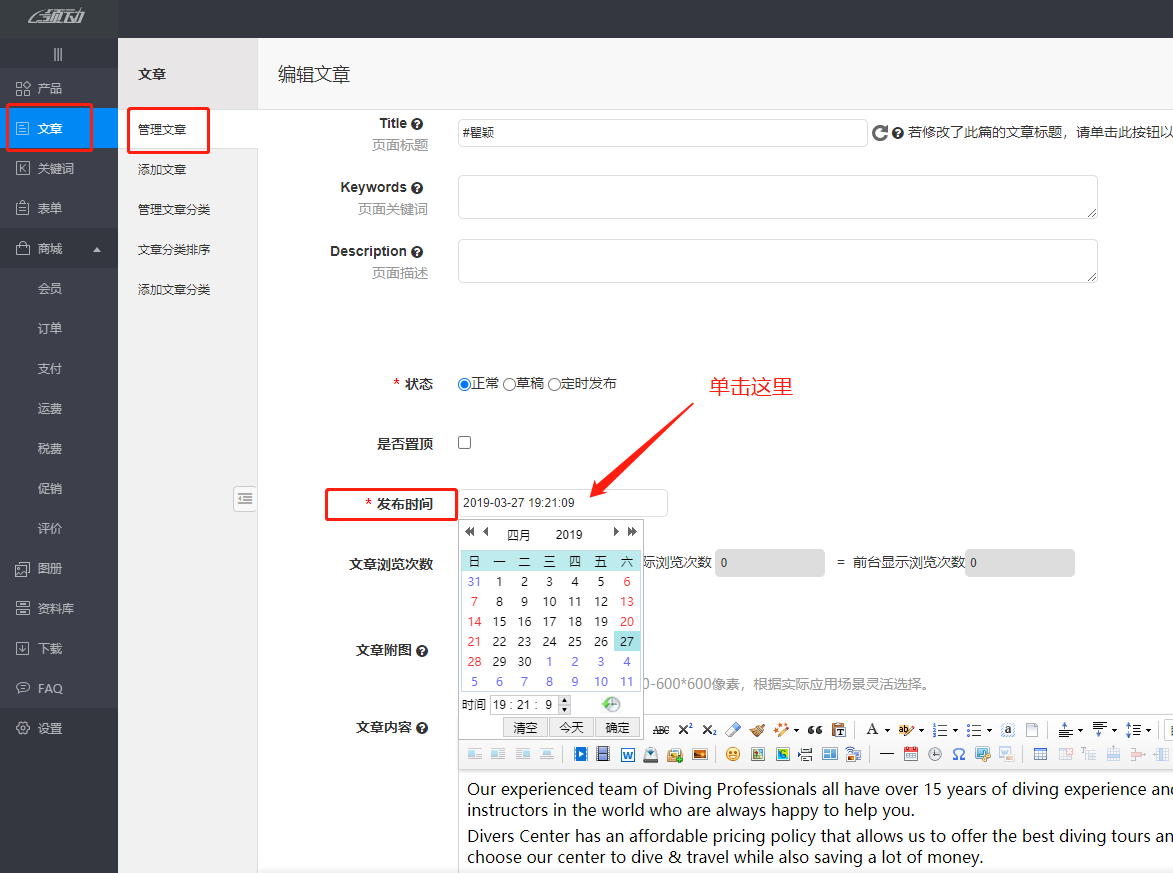Go to next month in the calendar
The image size is (1173, 873).
(616, 533)
